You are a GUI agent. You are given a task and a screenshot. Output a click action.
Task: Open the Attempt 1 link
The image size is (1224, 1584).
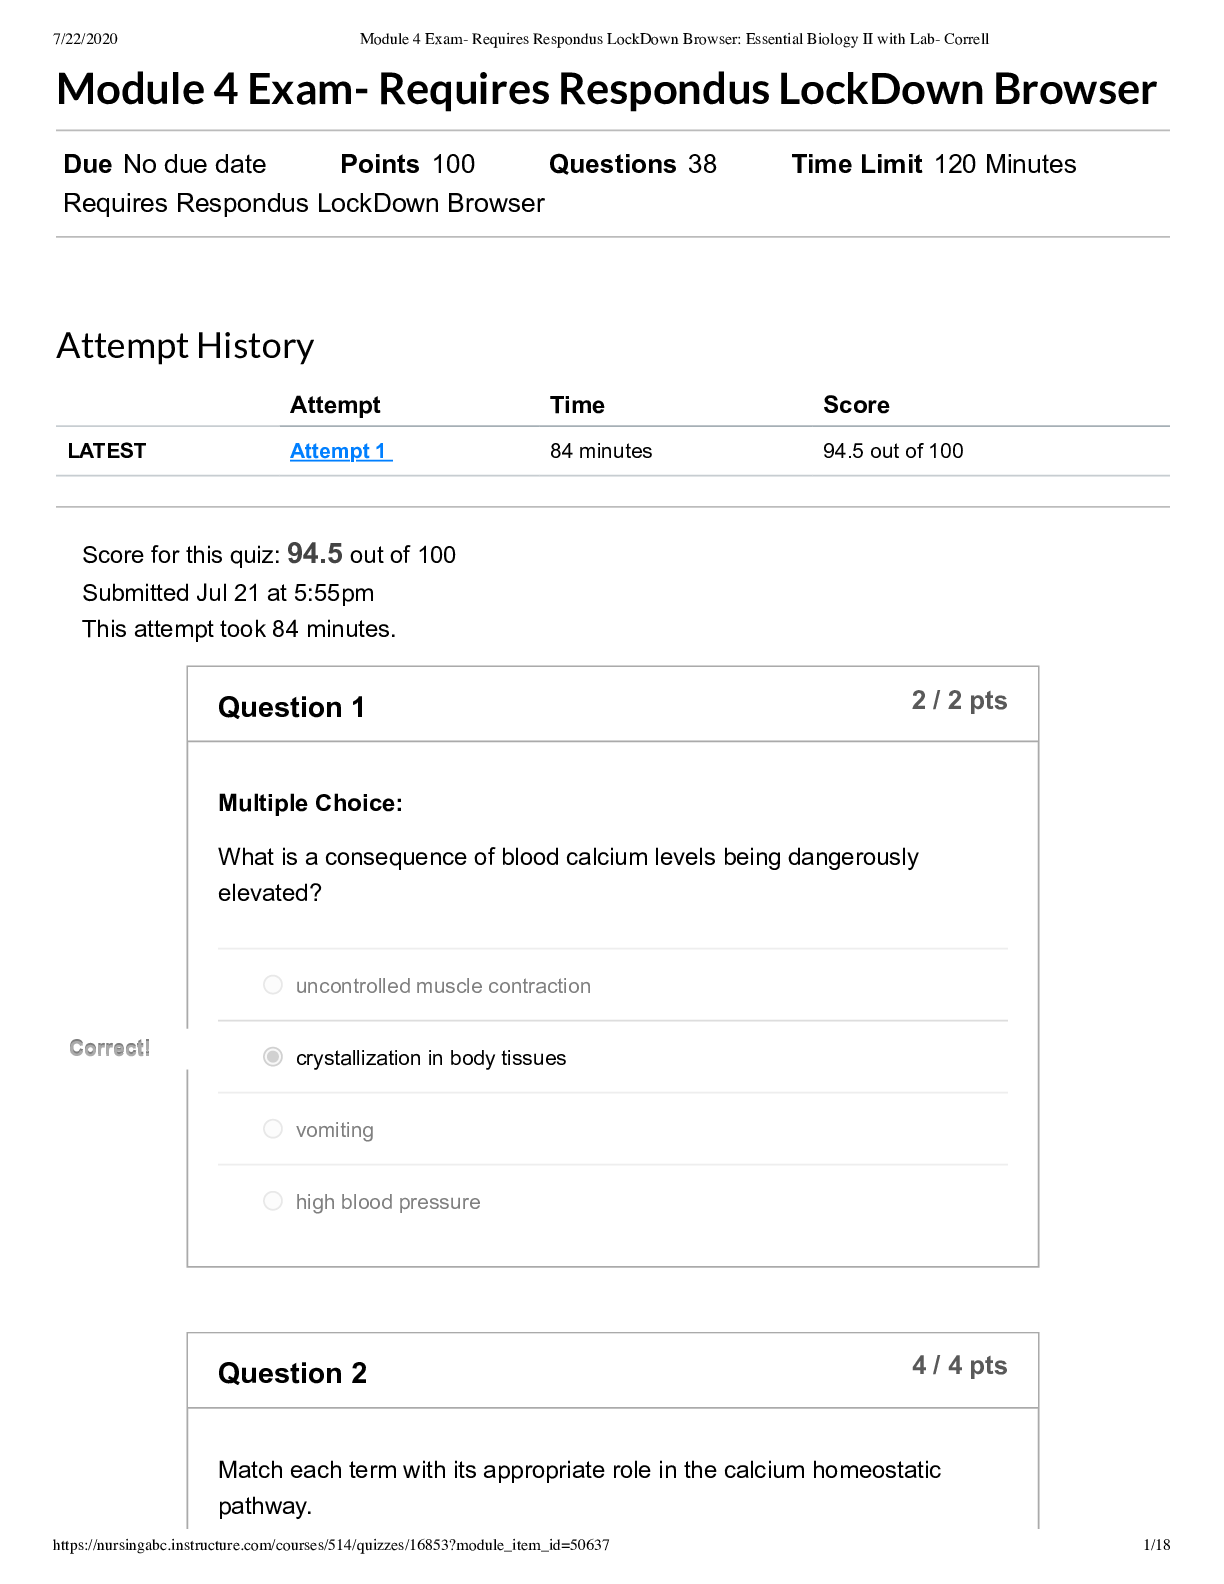pos(339,451)
